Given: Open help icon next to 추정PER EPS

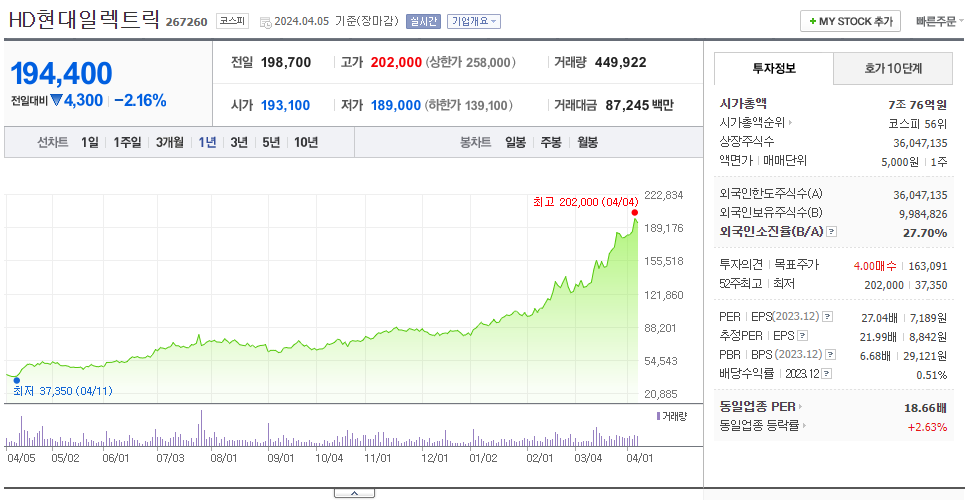Looking at the screenshot, I should (x=803, y=336).
